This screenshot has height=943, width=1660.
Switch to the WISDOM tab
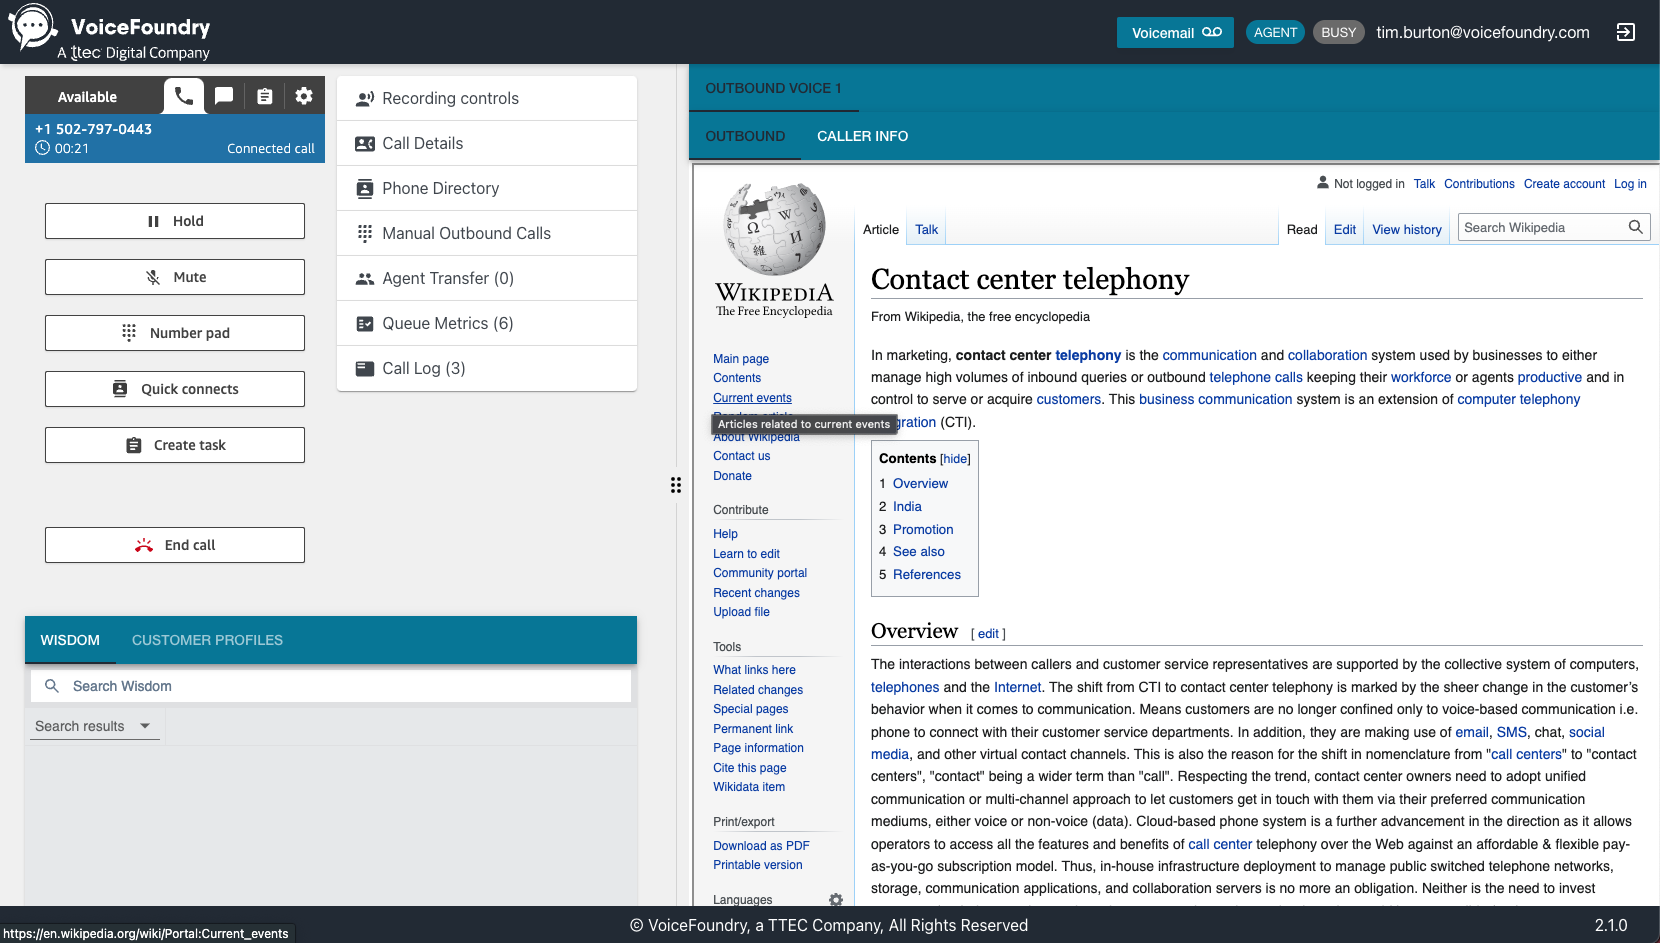(70, 640)
